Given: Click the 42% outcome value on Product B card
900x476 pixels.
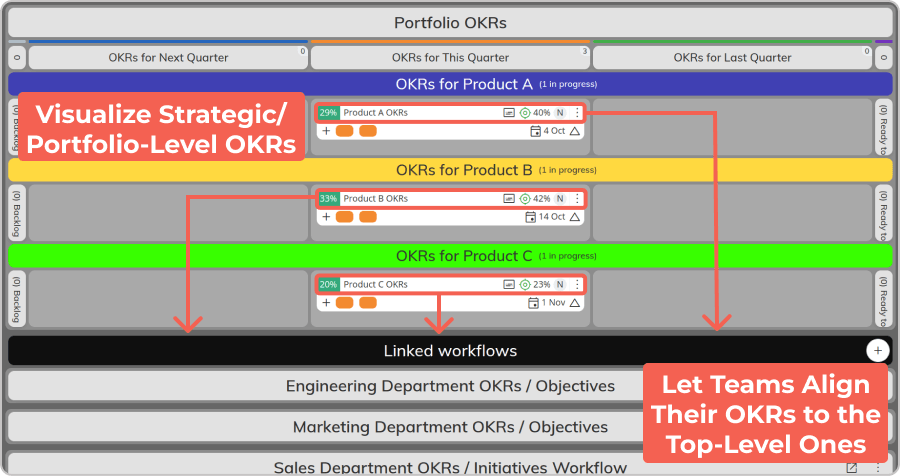Looking at the screenshot, I should click(542, 199).
